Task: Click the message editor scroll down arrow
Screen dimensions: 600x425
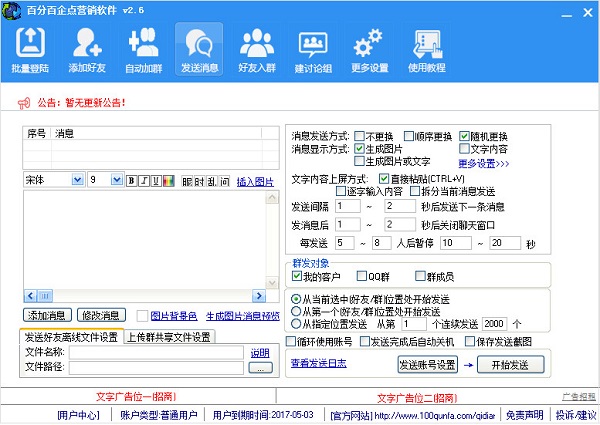Action: (x=272, y=283)
